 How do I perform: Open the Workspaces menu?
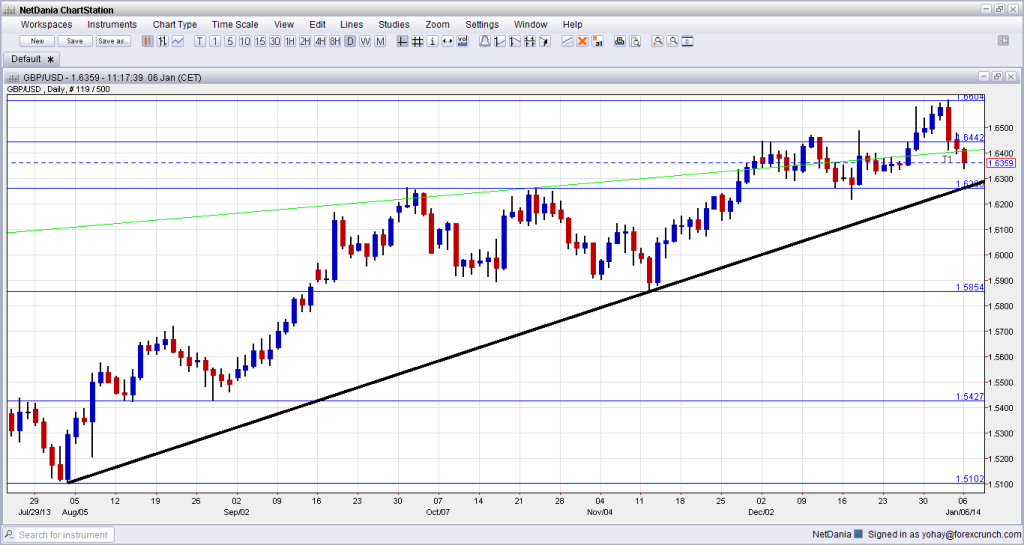point(46,24)
